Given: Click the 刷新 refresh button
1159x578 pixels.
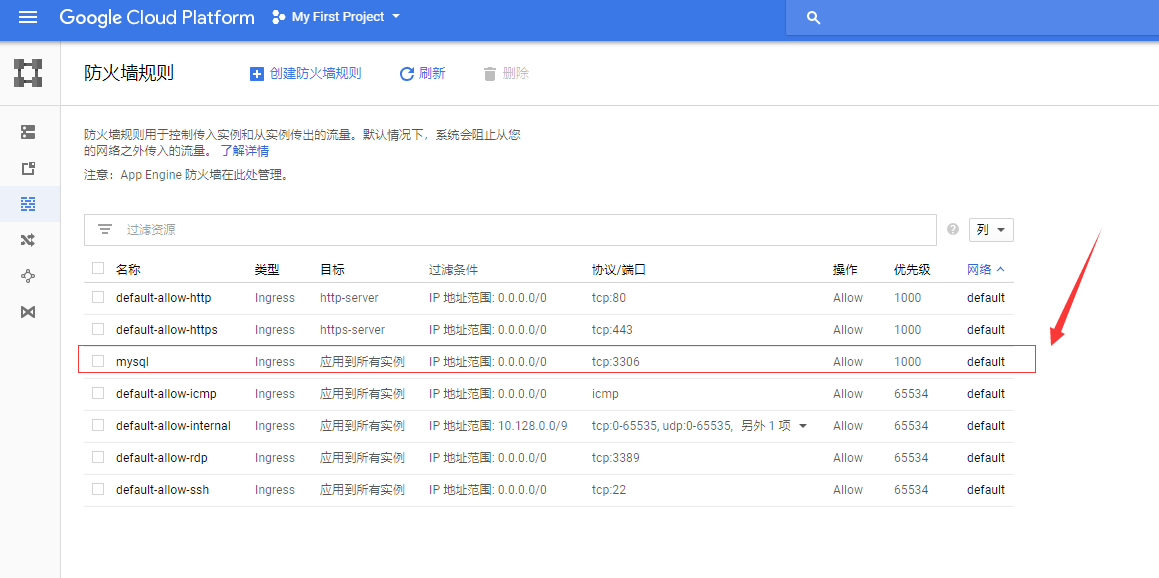Looking at the screenshot, I should [x=422, y=74].
